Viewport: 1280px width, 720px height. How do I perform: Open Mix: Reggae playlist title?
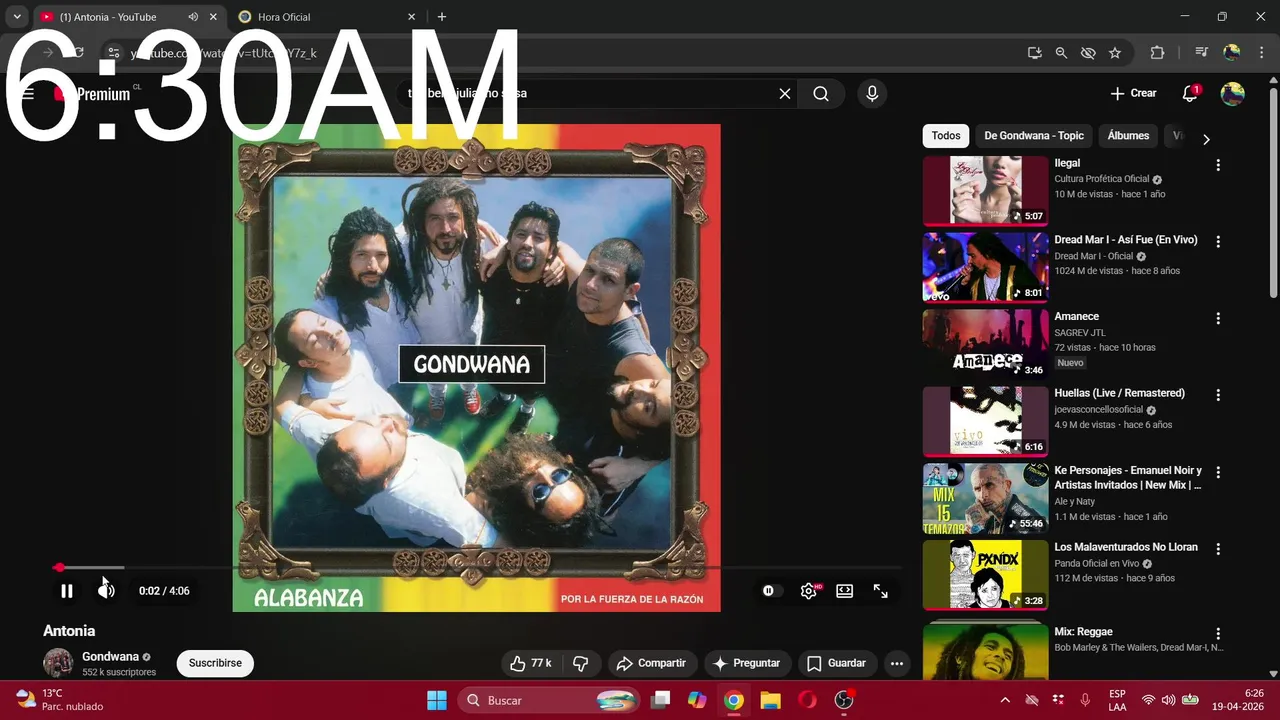pyautogui.click(x=1083, y=632)
